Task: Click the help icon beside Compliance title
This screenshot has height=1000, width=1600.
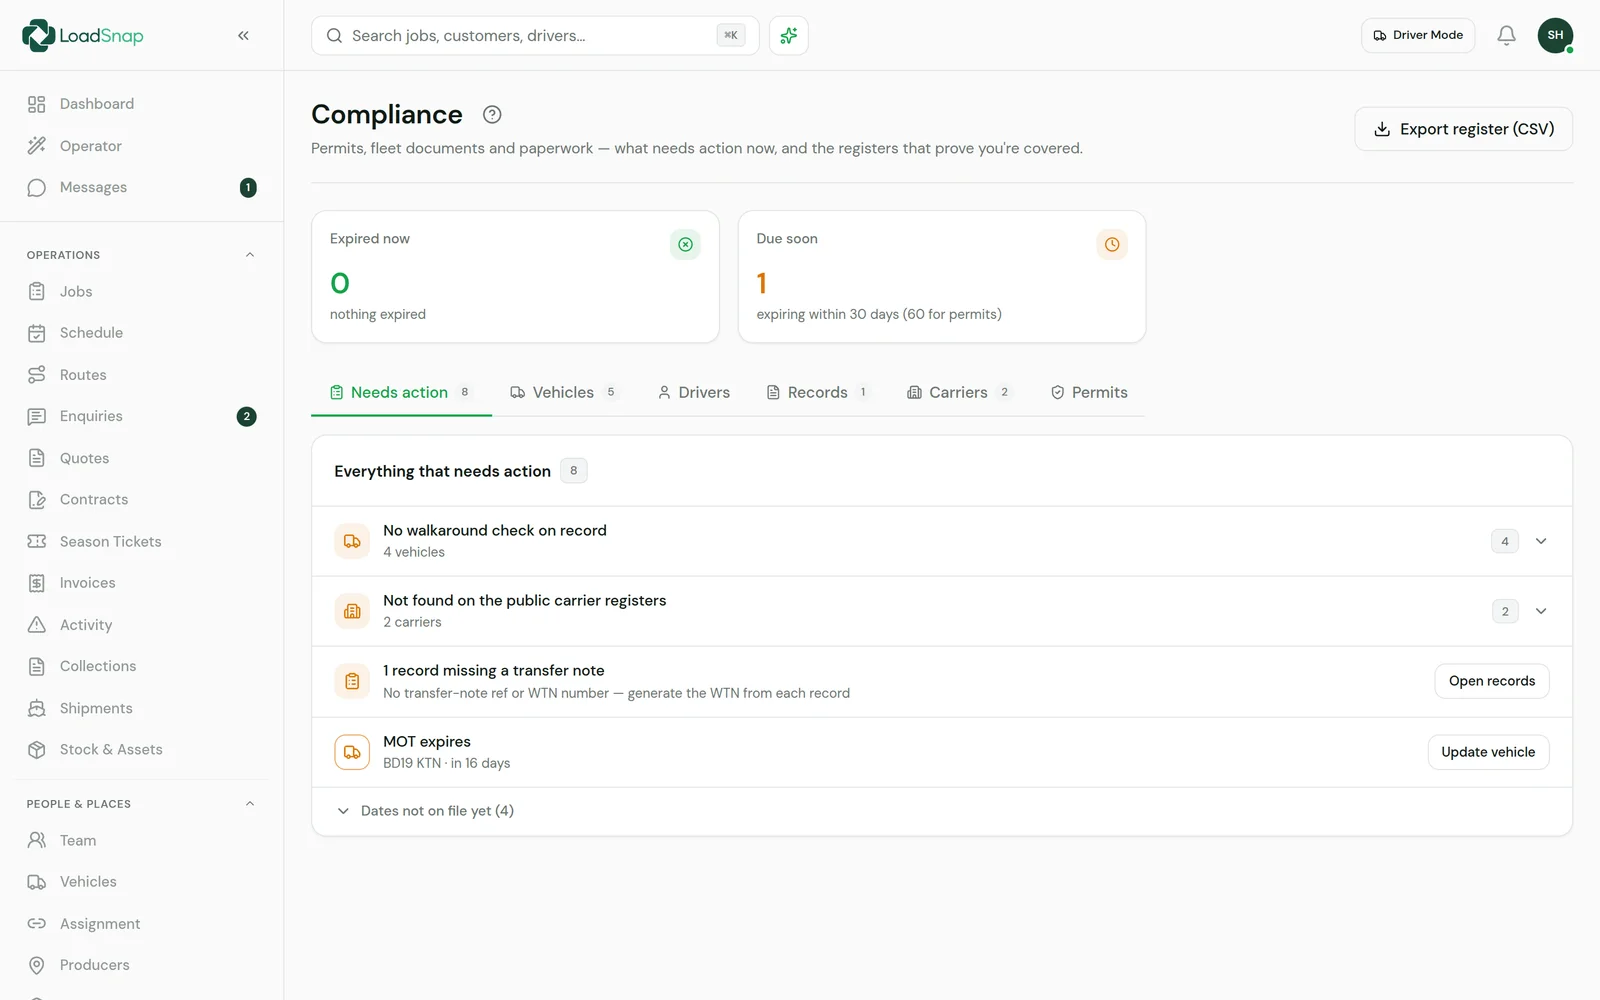Action: [x=491, y=114]
